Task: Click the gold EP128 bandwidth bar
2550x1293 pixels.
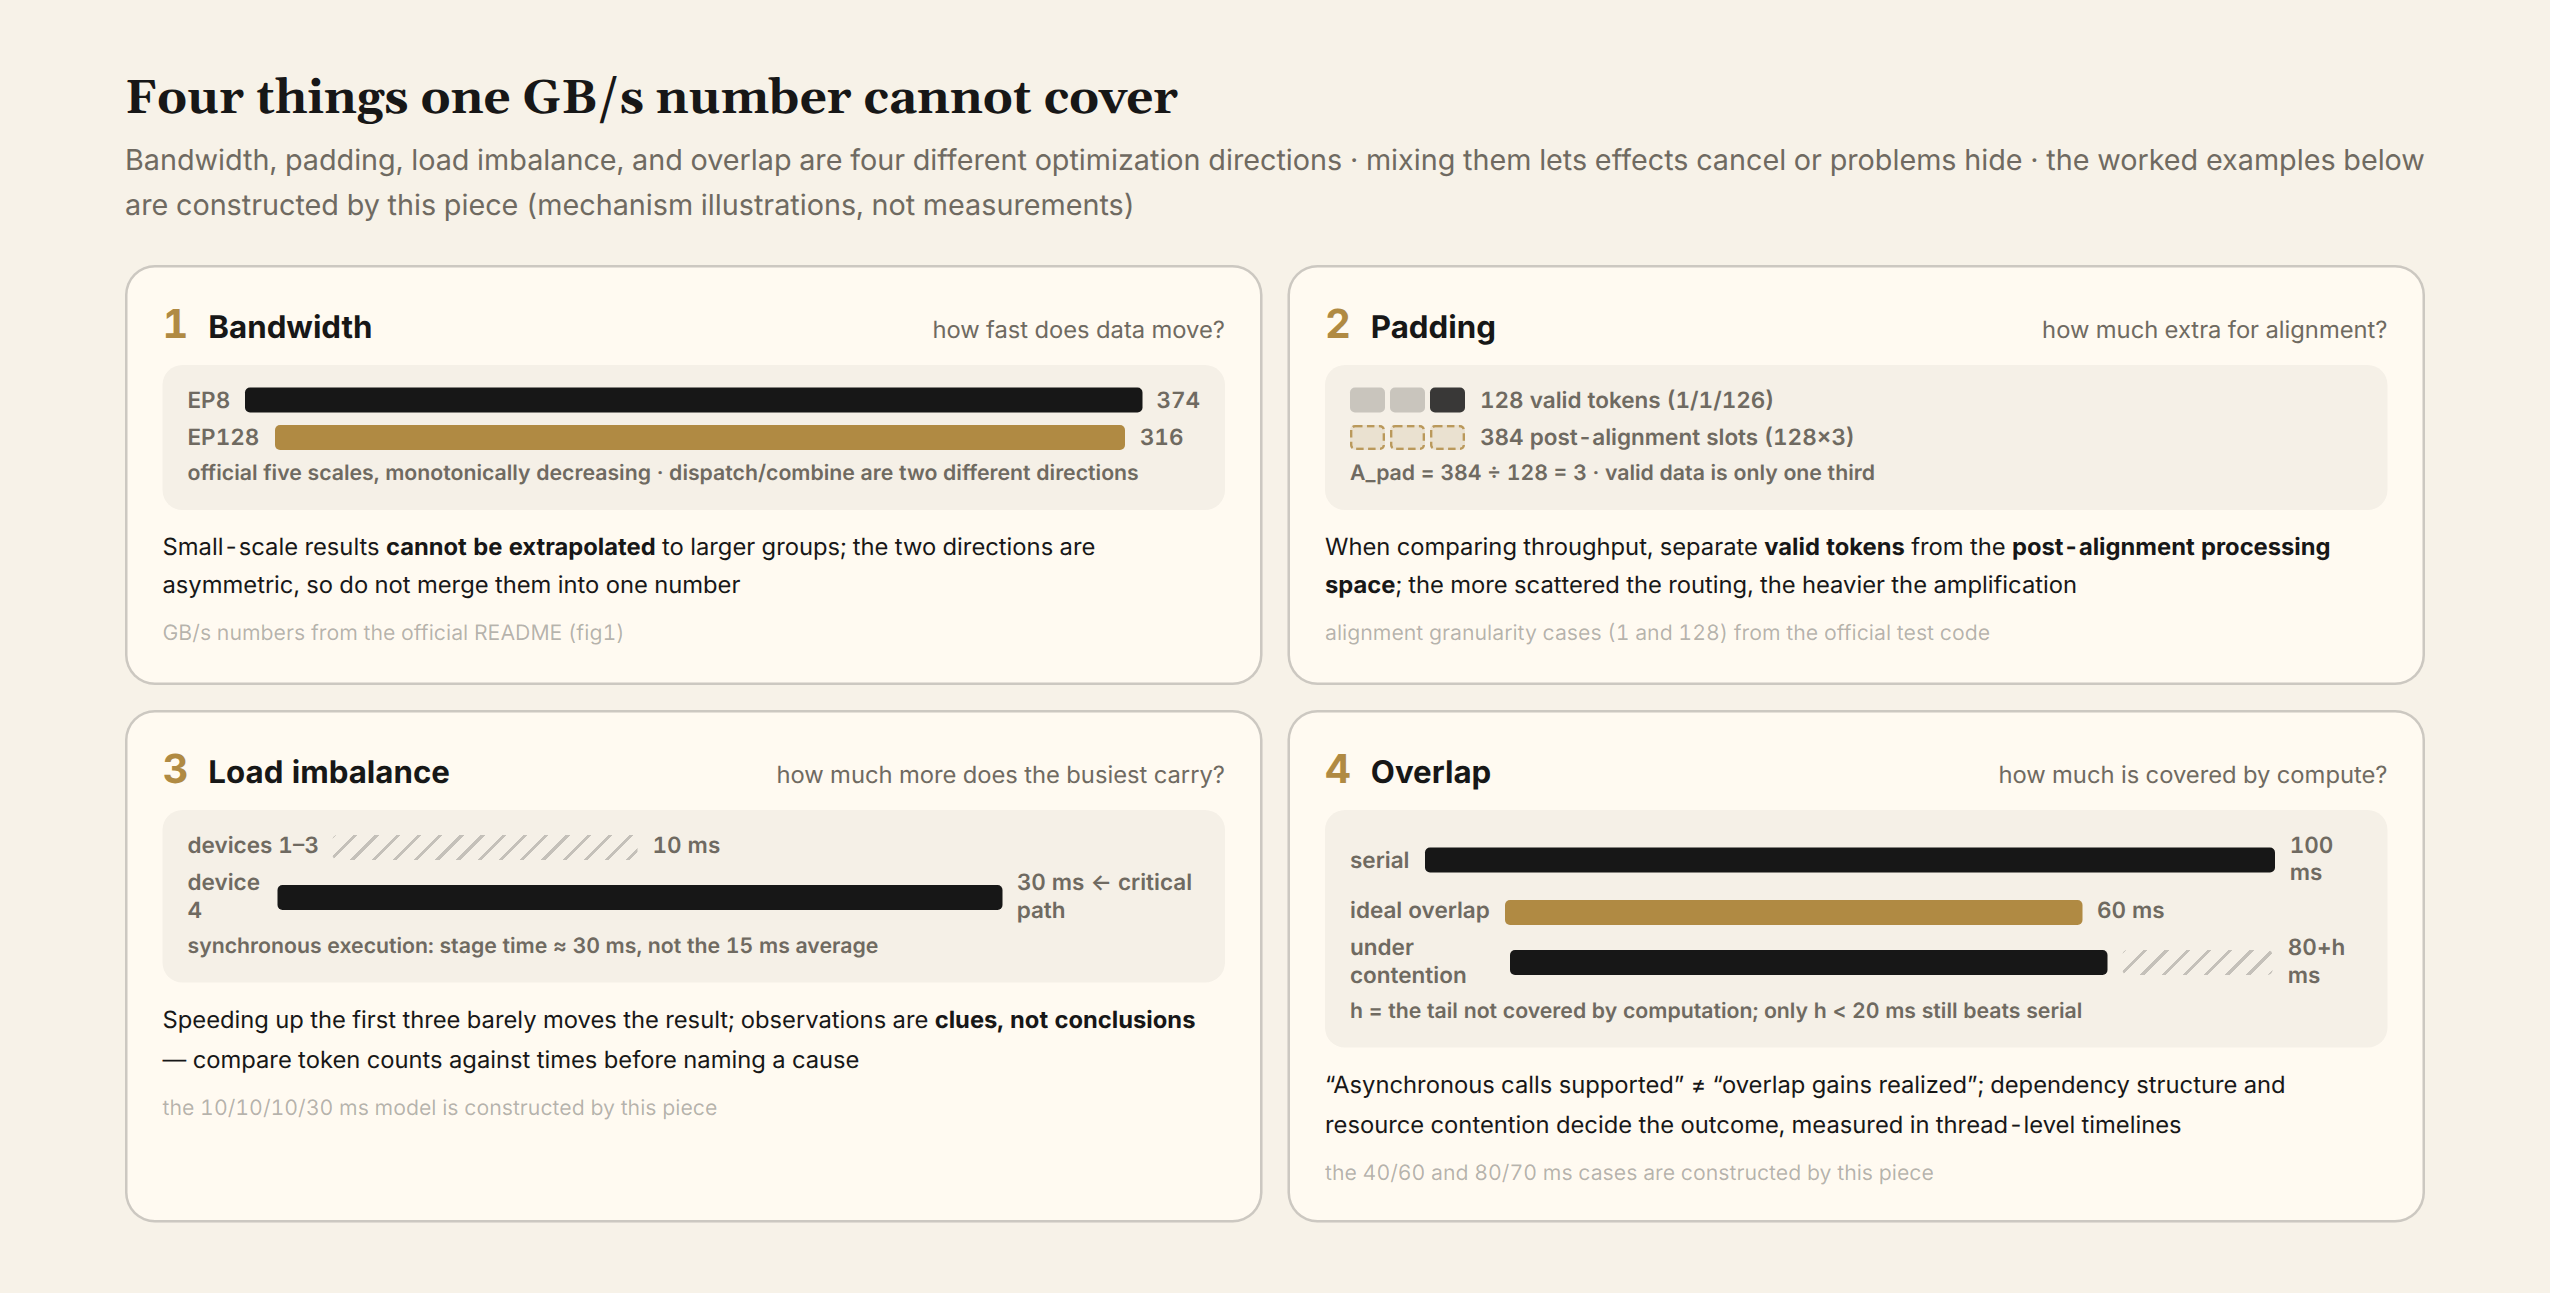Action: [699, 437]
